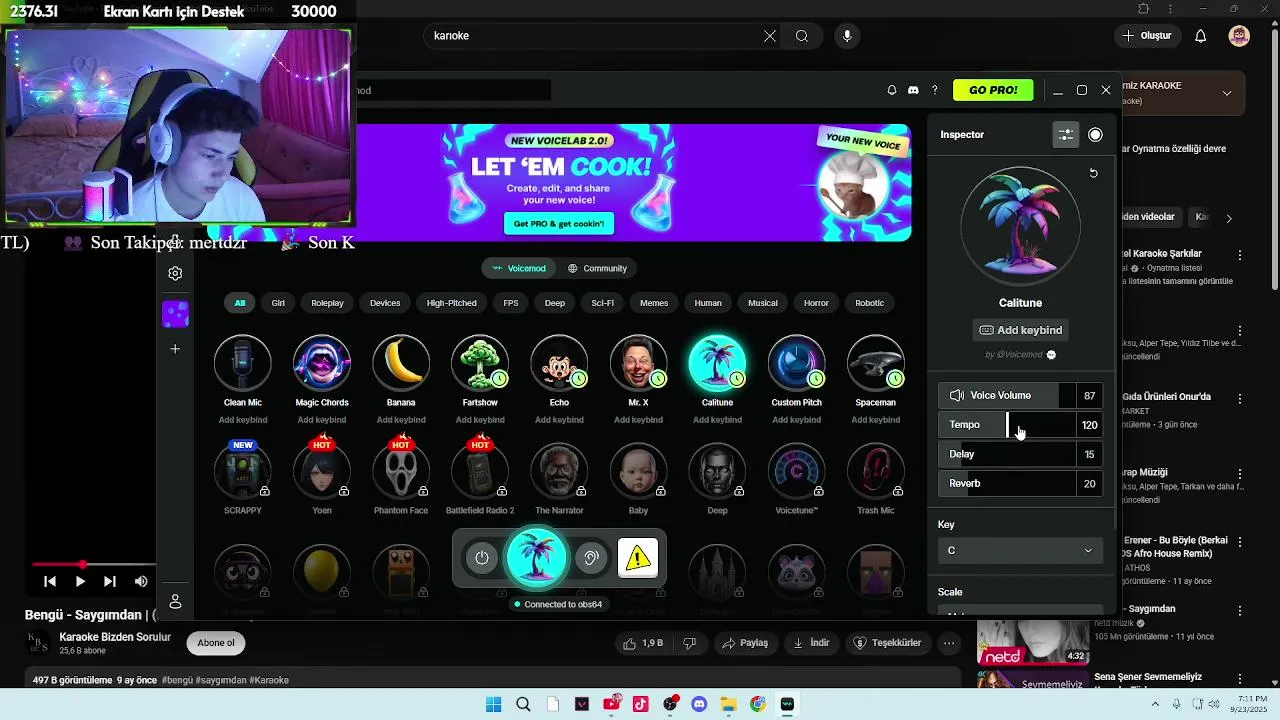This screenshot has width=1280, height=720.
Task: Filter voices by High-Pitched category
Action: tap(452, 303)
